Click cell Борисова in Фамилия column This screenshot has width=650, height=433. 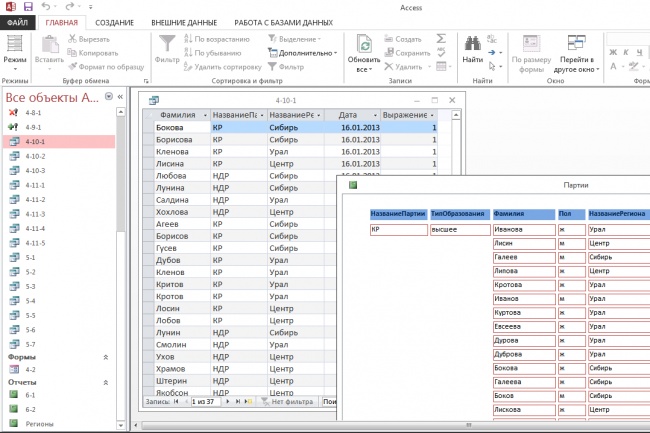182,140
